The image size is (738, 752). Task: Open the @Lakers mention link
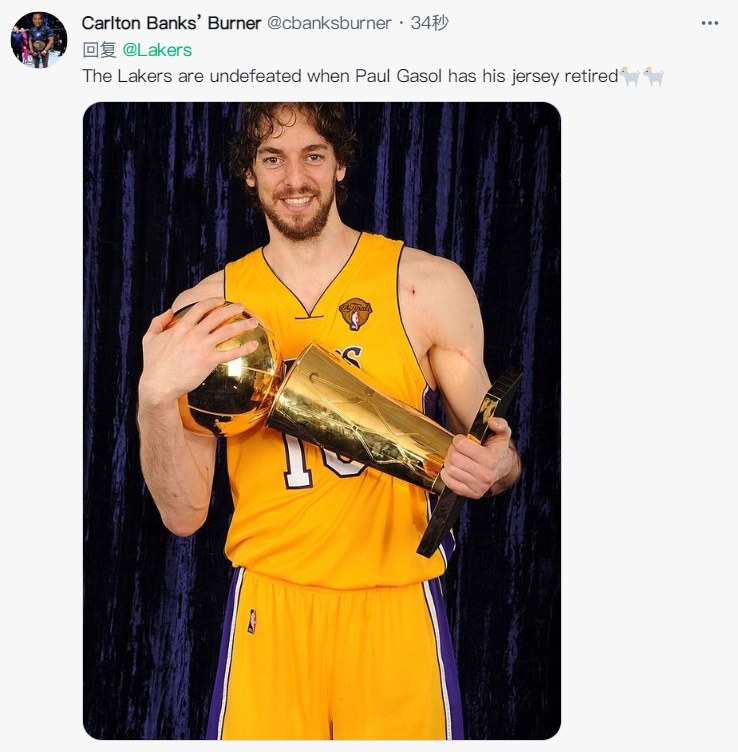coord(157,50)
